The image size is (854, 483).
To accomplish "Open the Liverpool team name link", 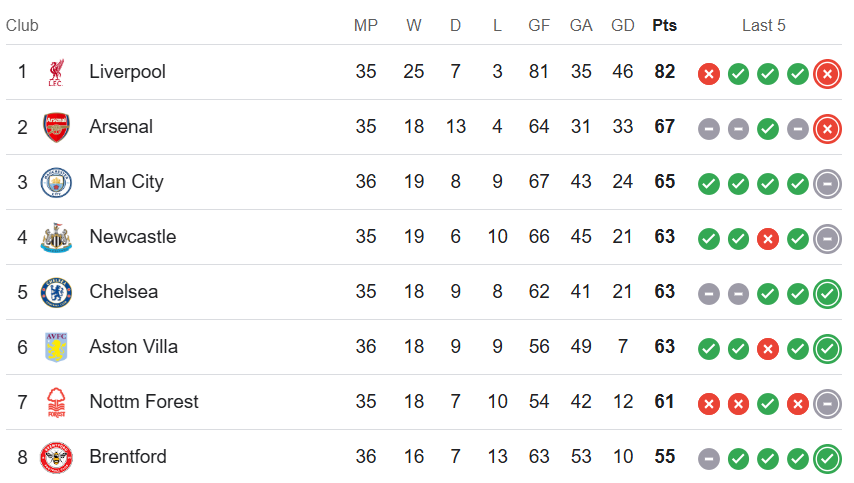I will click(127, 72).
